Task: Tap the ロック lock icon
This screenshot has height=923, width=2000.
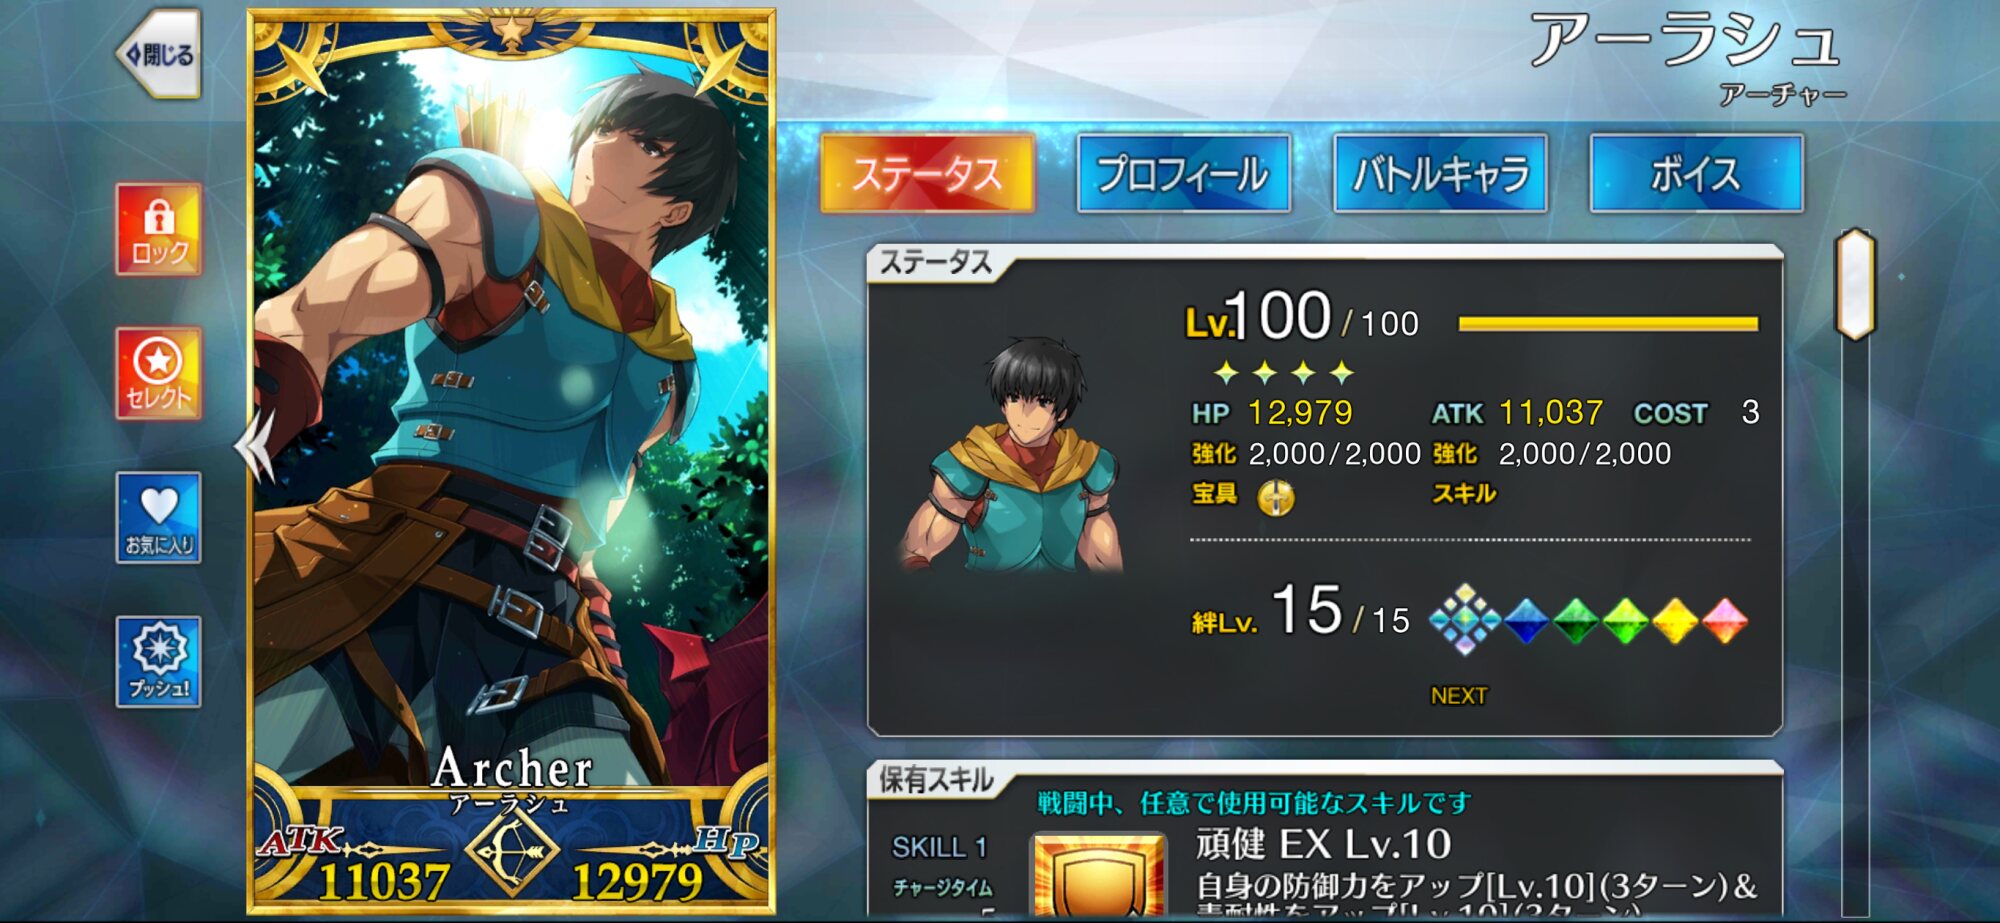Action: point(158,229)
